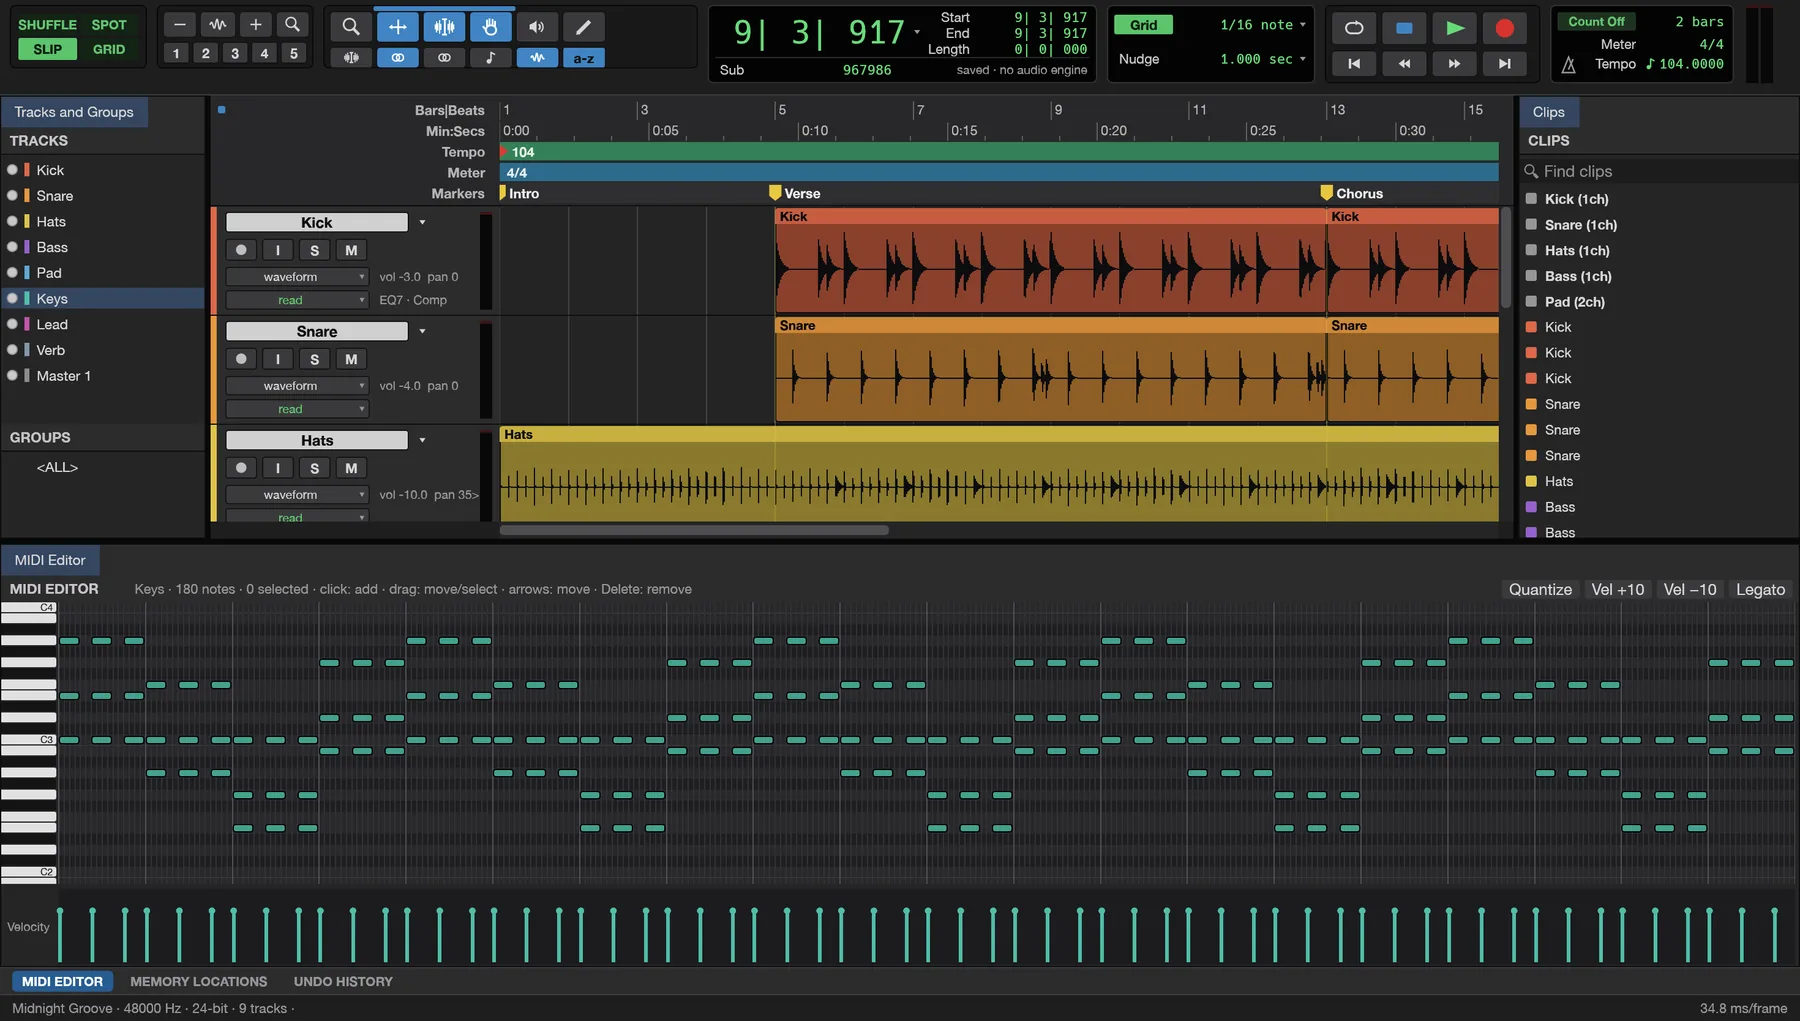Click the Legato button

[1760, 590]
